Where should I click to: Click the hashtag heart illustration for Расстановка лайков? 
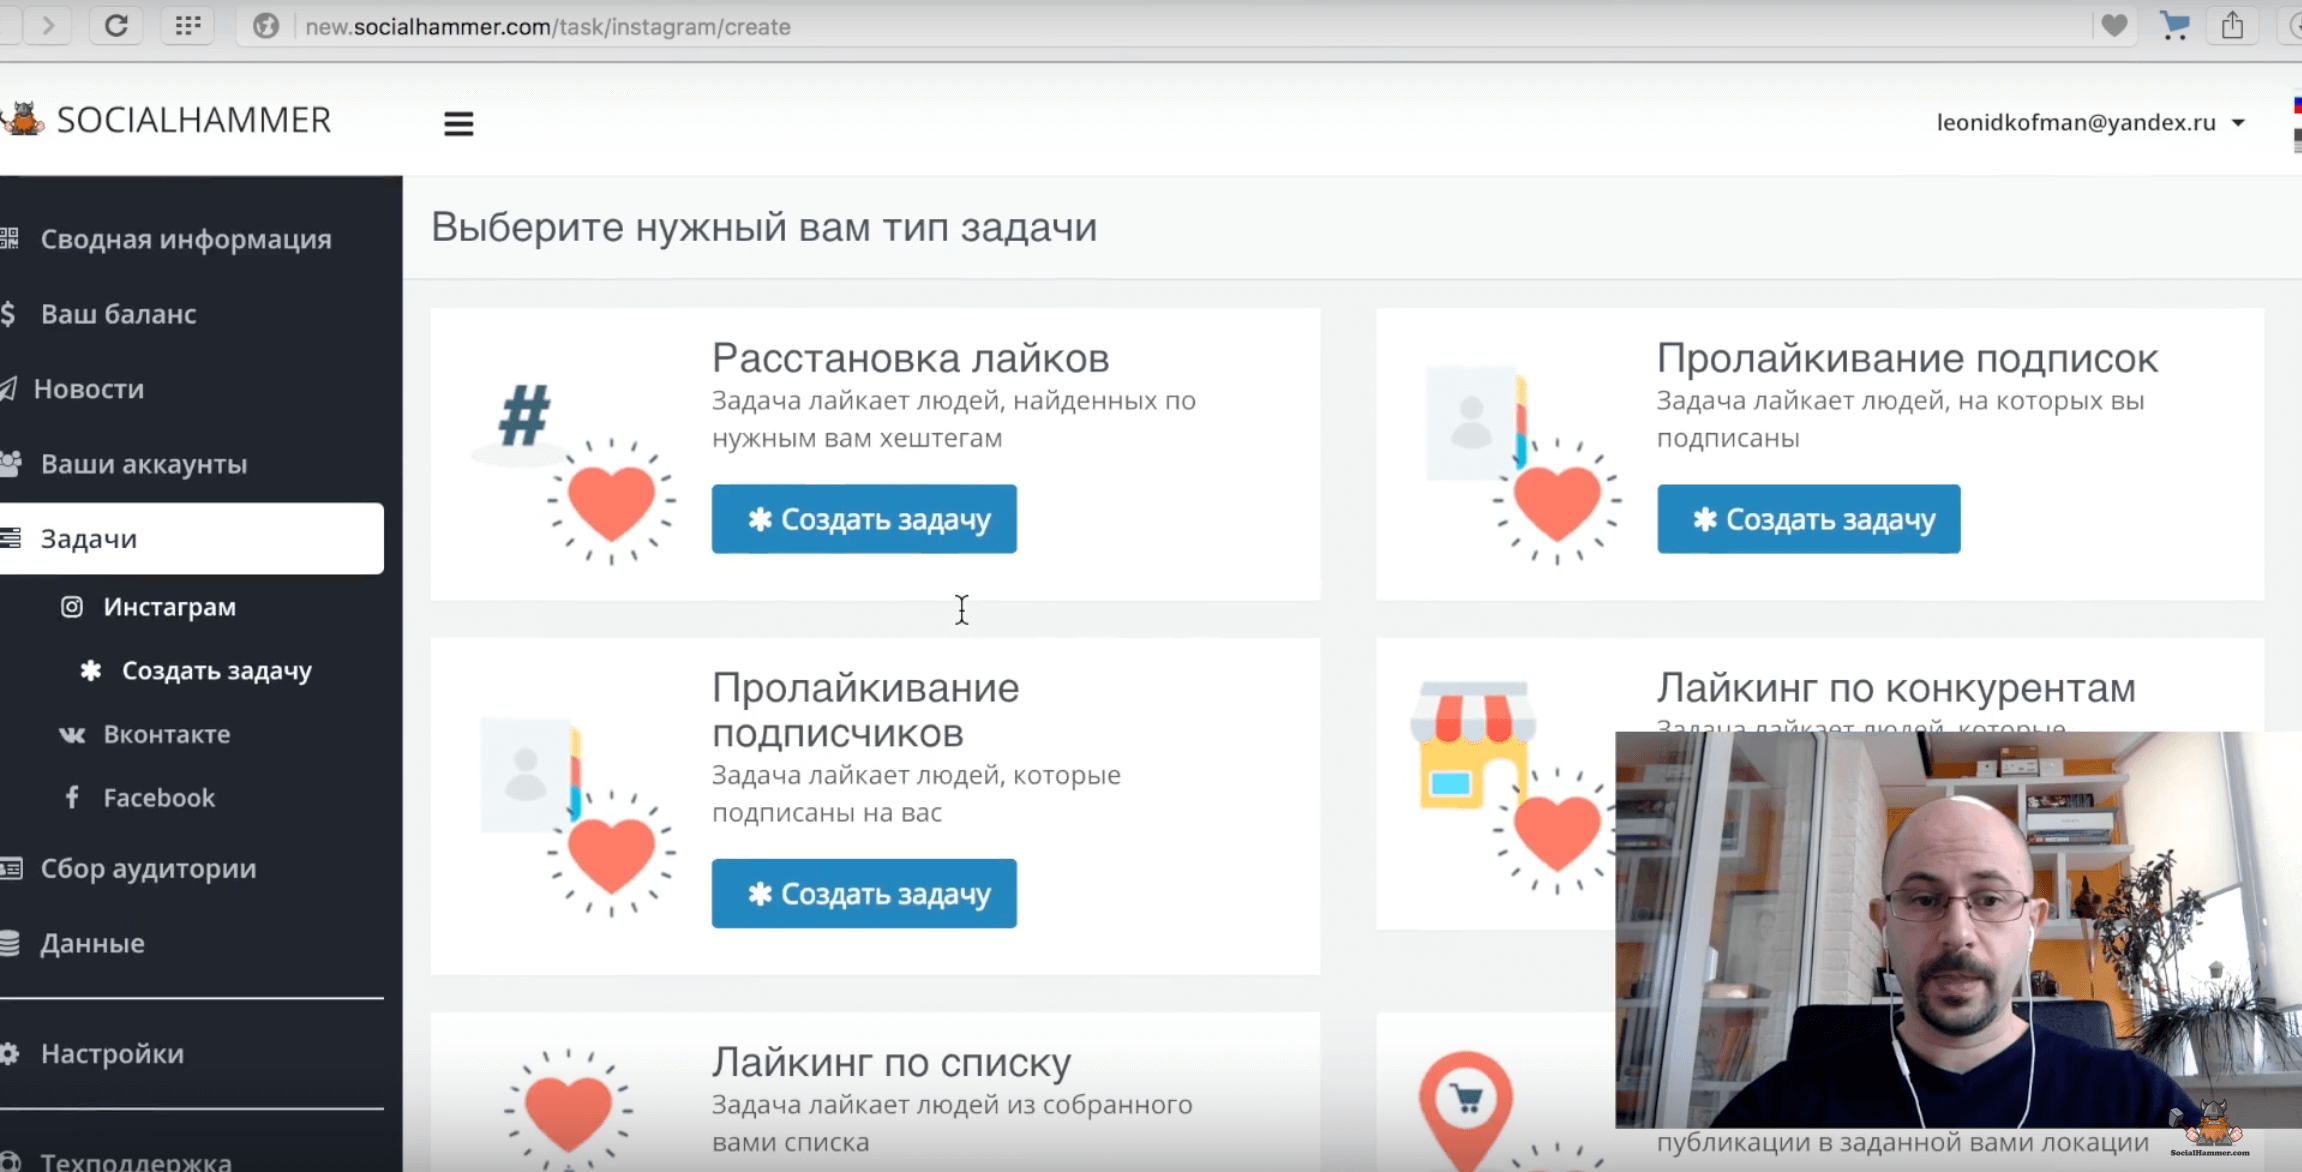[x=574, y=470]
